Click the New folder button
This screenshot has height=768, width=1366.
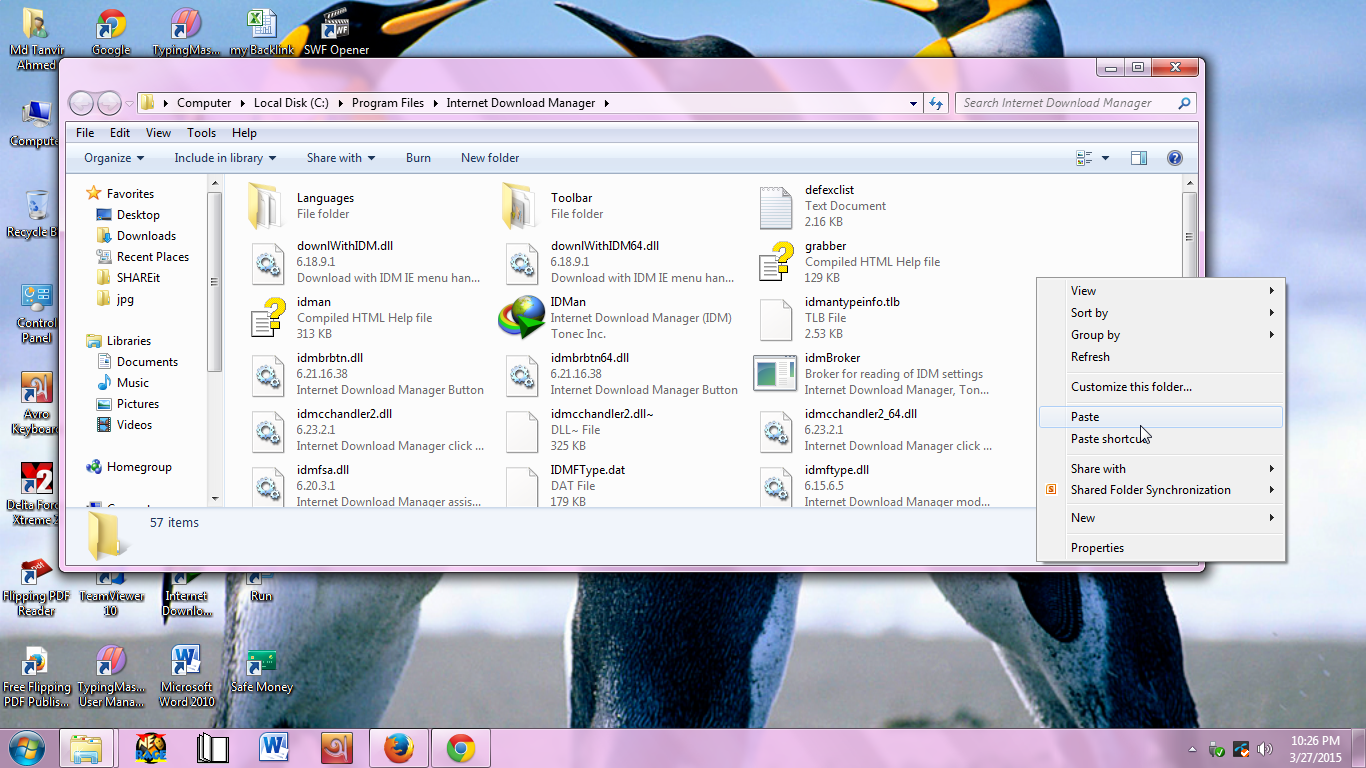[490, 158]
